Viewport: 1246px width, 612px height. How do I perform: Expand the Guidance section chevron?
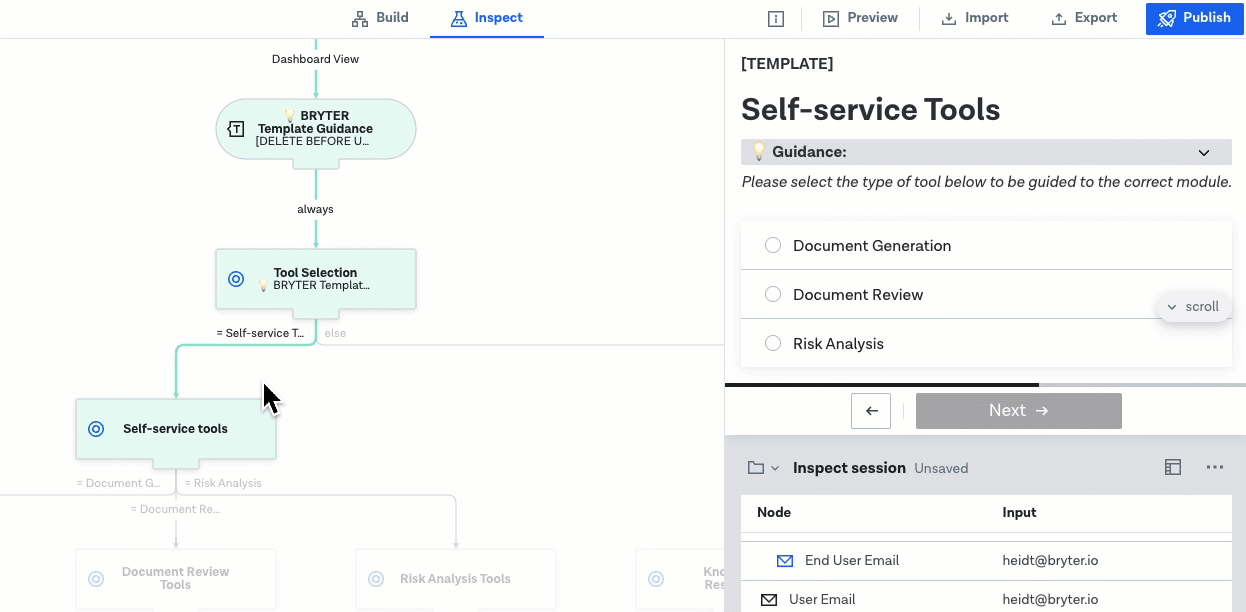tap(1204, 153)
